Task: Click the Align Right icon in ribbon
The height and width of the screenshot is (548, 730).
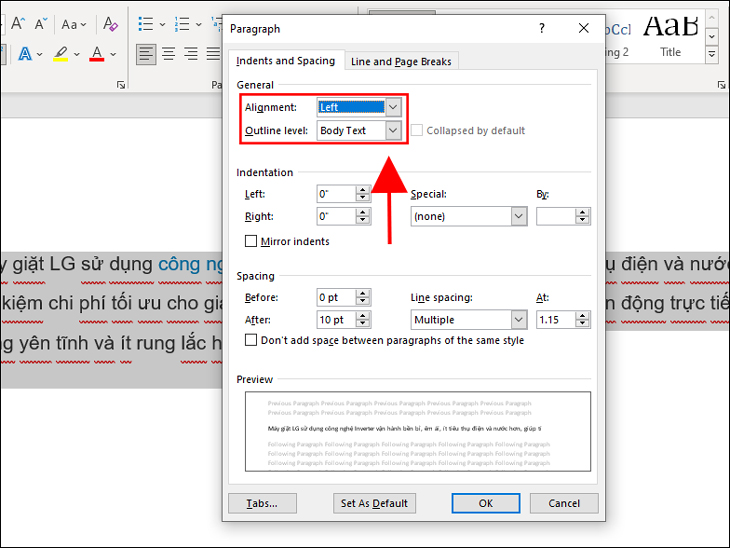Action: (191, 53)
